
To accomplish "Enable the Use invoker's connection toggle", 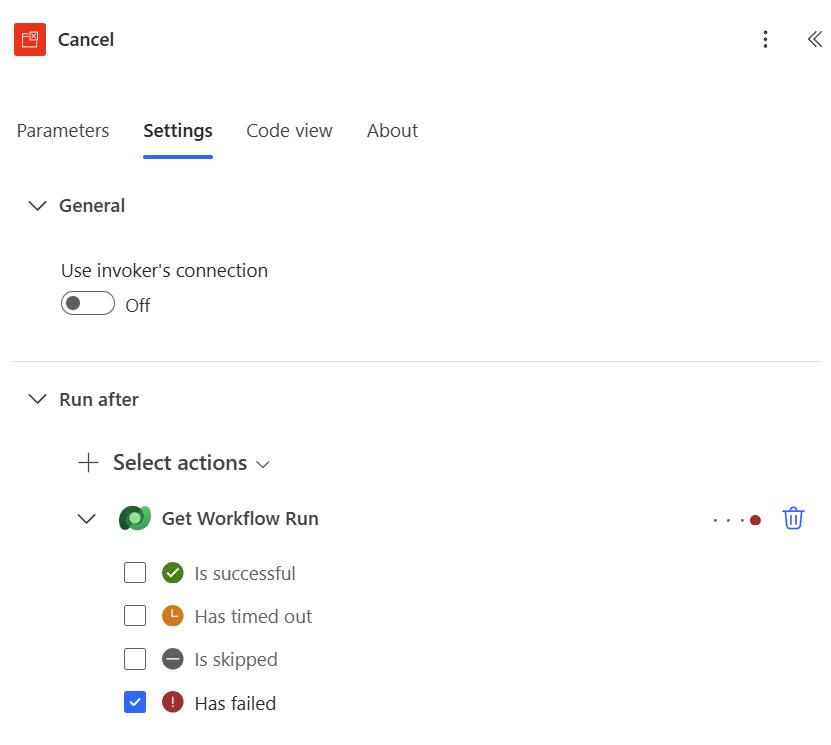I will tap(88, 303).
